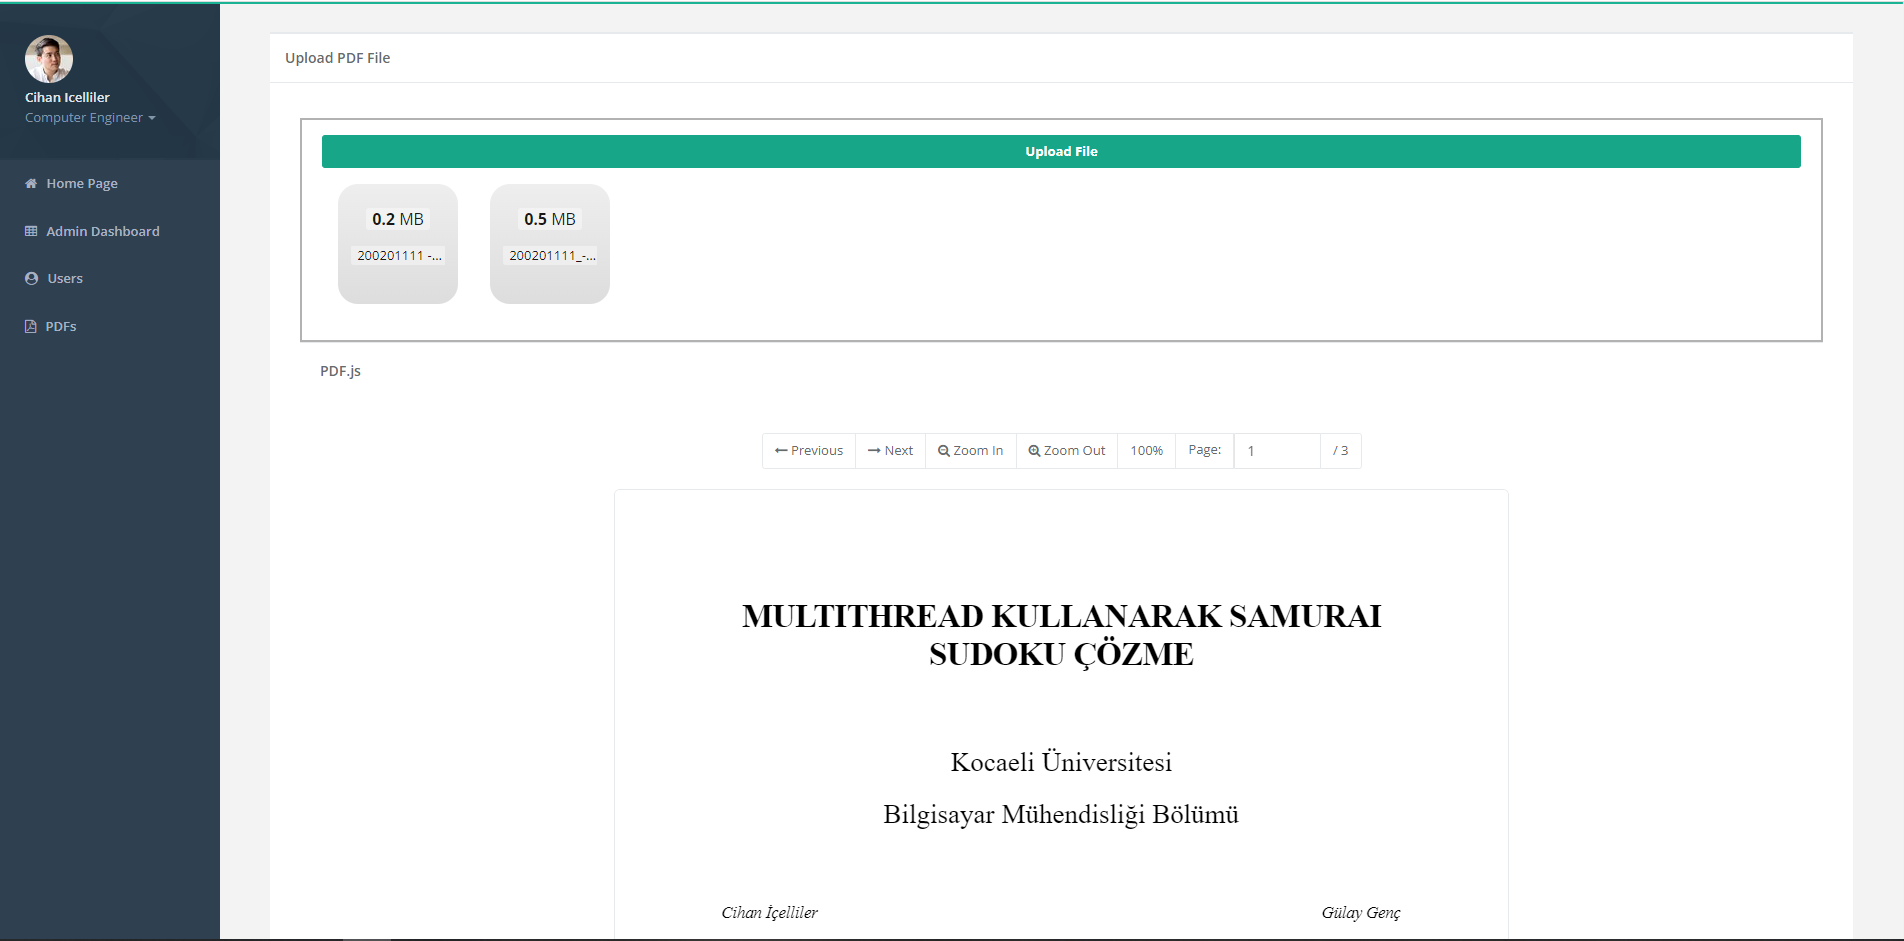Image resolution: width=1904 pixels, height=941 pixels.
Task: Click the Upload PDF File header link
Action: click(337, 57)
